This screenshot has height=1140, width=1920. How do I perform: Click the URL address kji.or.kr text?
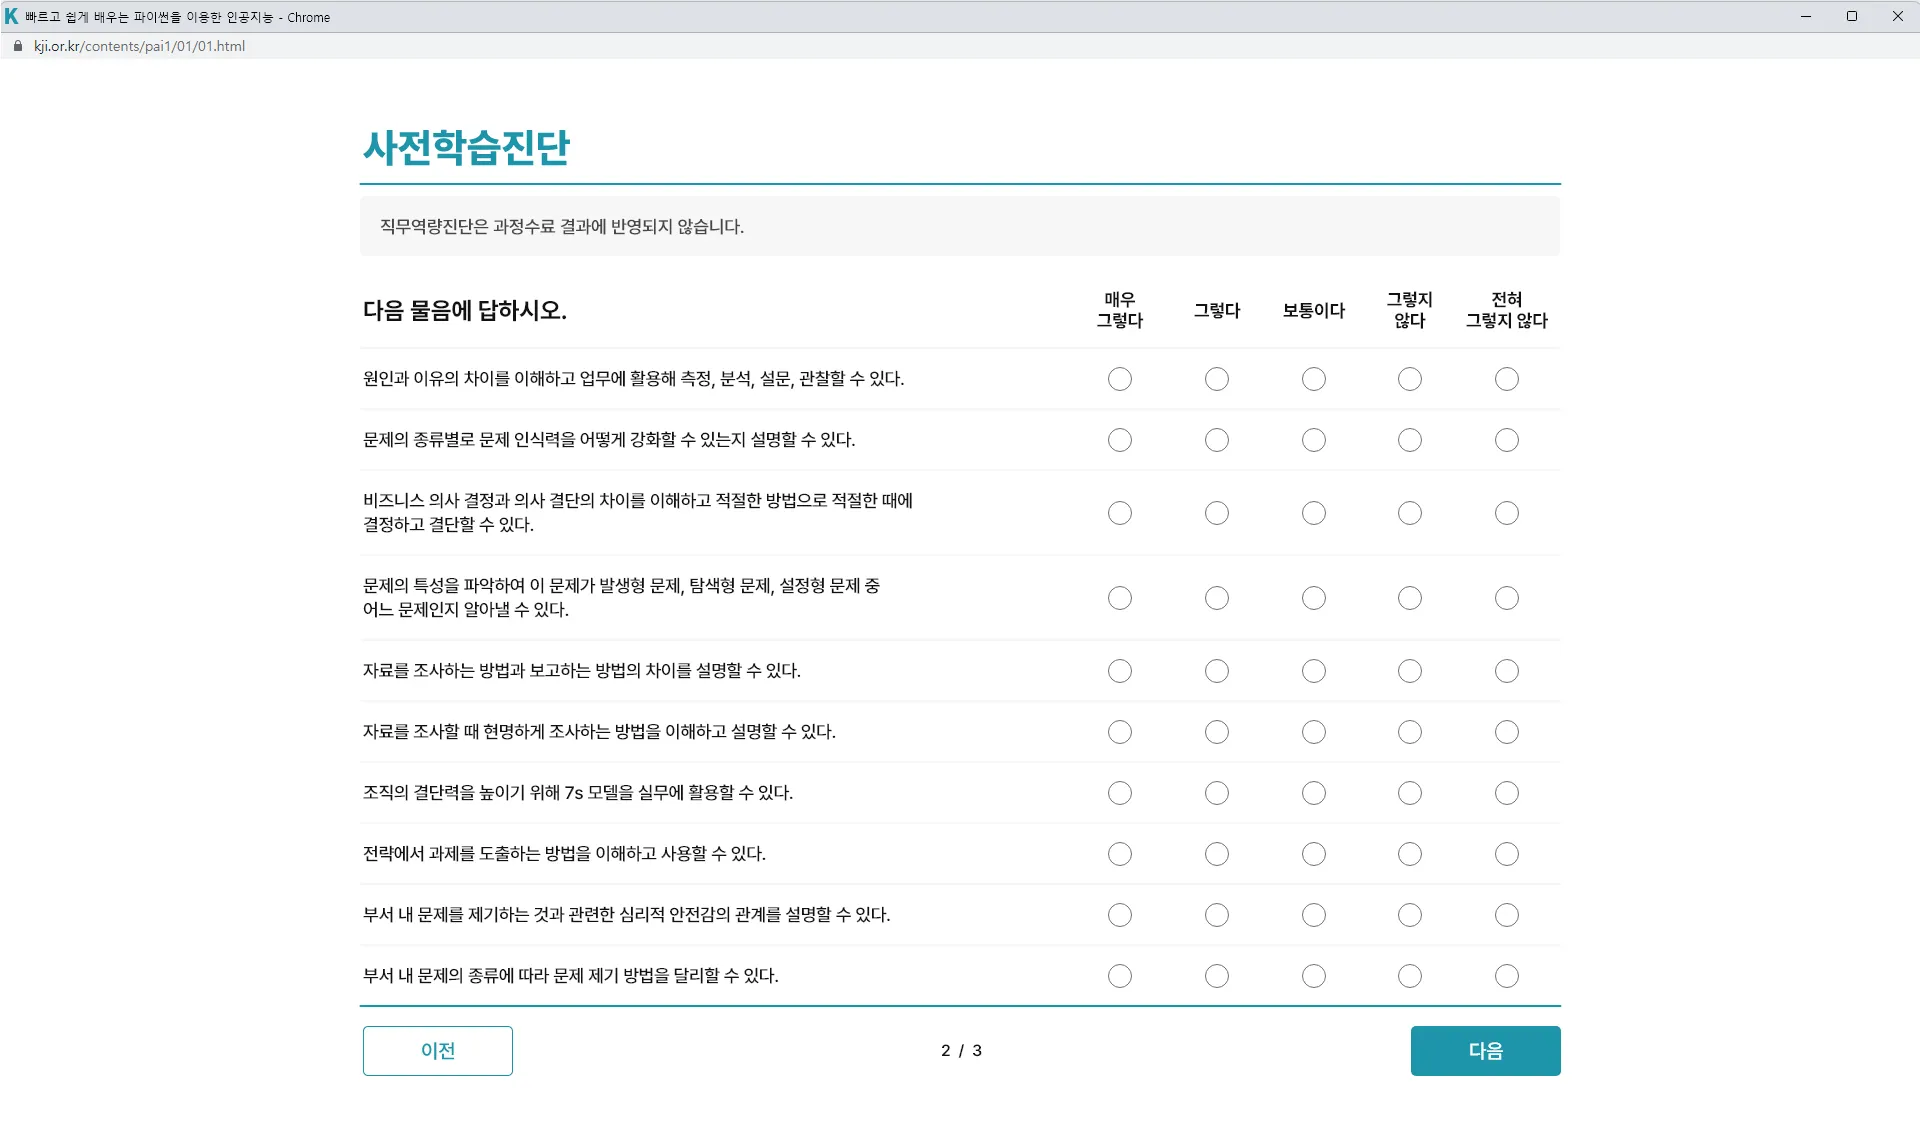click(139, 46)
